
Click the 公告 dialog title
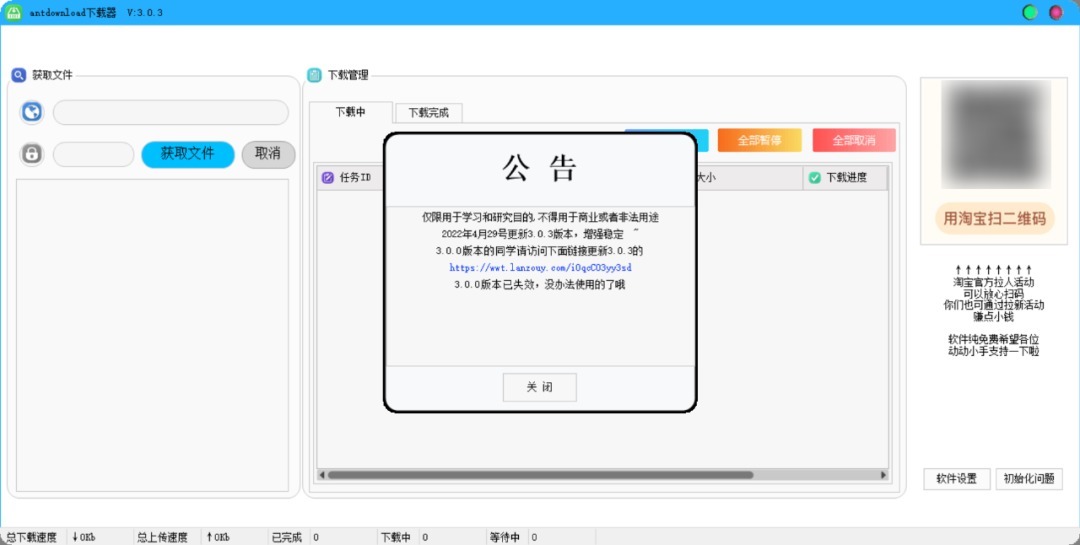click(539, 168)
